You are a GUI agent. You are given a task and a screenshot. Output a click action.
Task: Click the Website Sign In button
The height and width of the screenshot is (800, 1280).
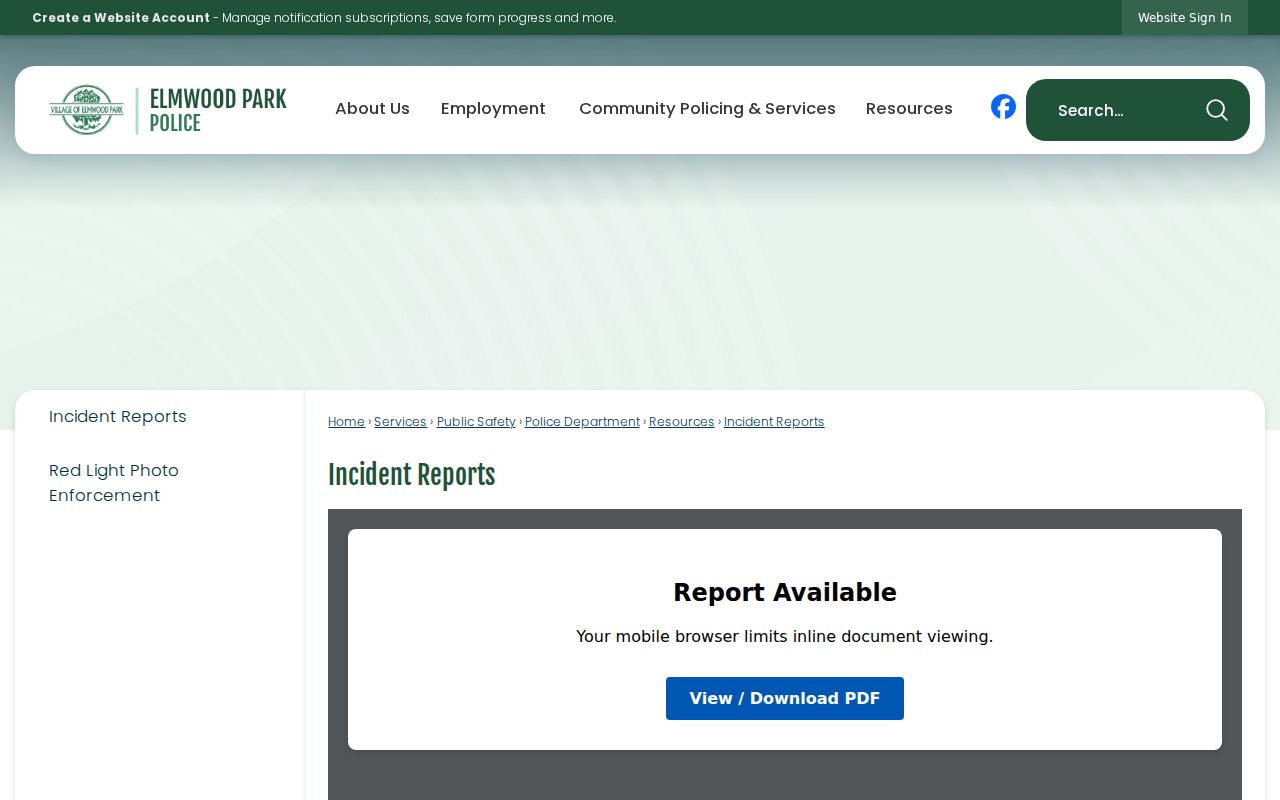[1185, 18]
